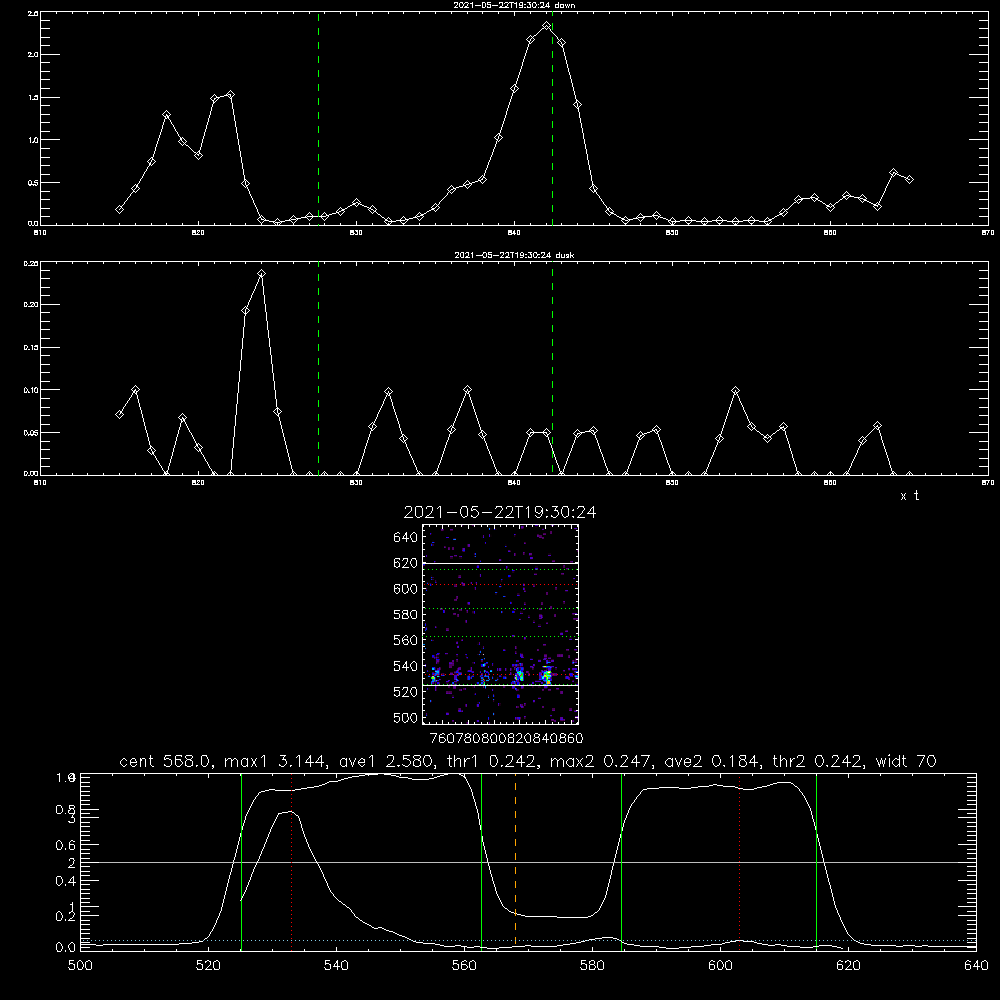Click the '0.10' y-axis label of the dusk plot
The width and height of the screenshot is (1000, 1000).
[31, 390]
